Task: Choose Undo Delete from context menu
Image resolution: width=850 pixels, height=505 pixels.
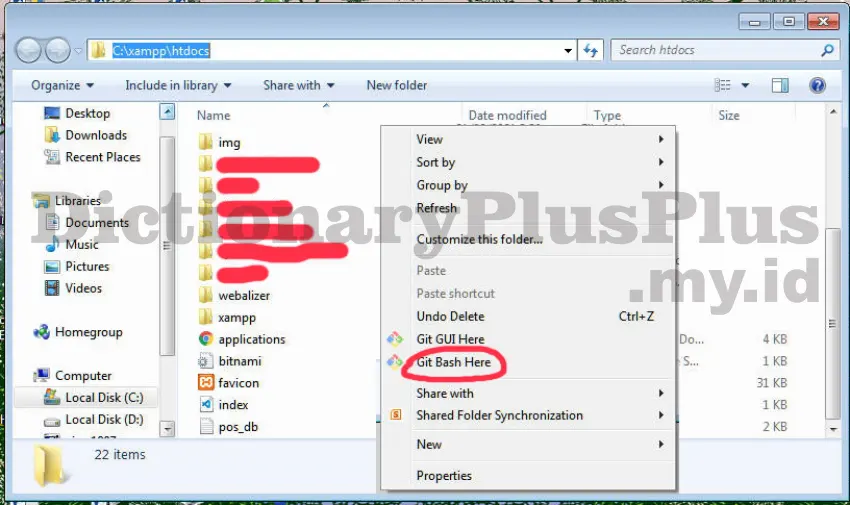Action: click(x=528, y=316)
